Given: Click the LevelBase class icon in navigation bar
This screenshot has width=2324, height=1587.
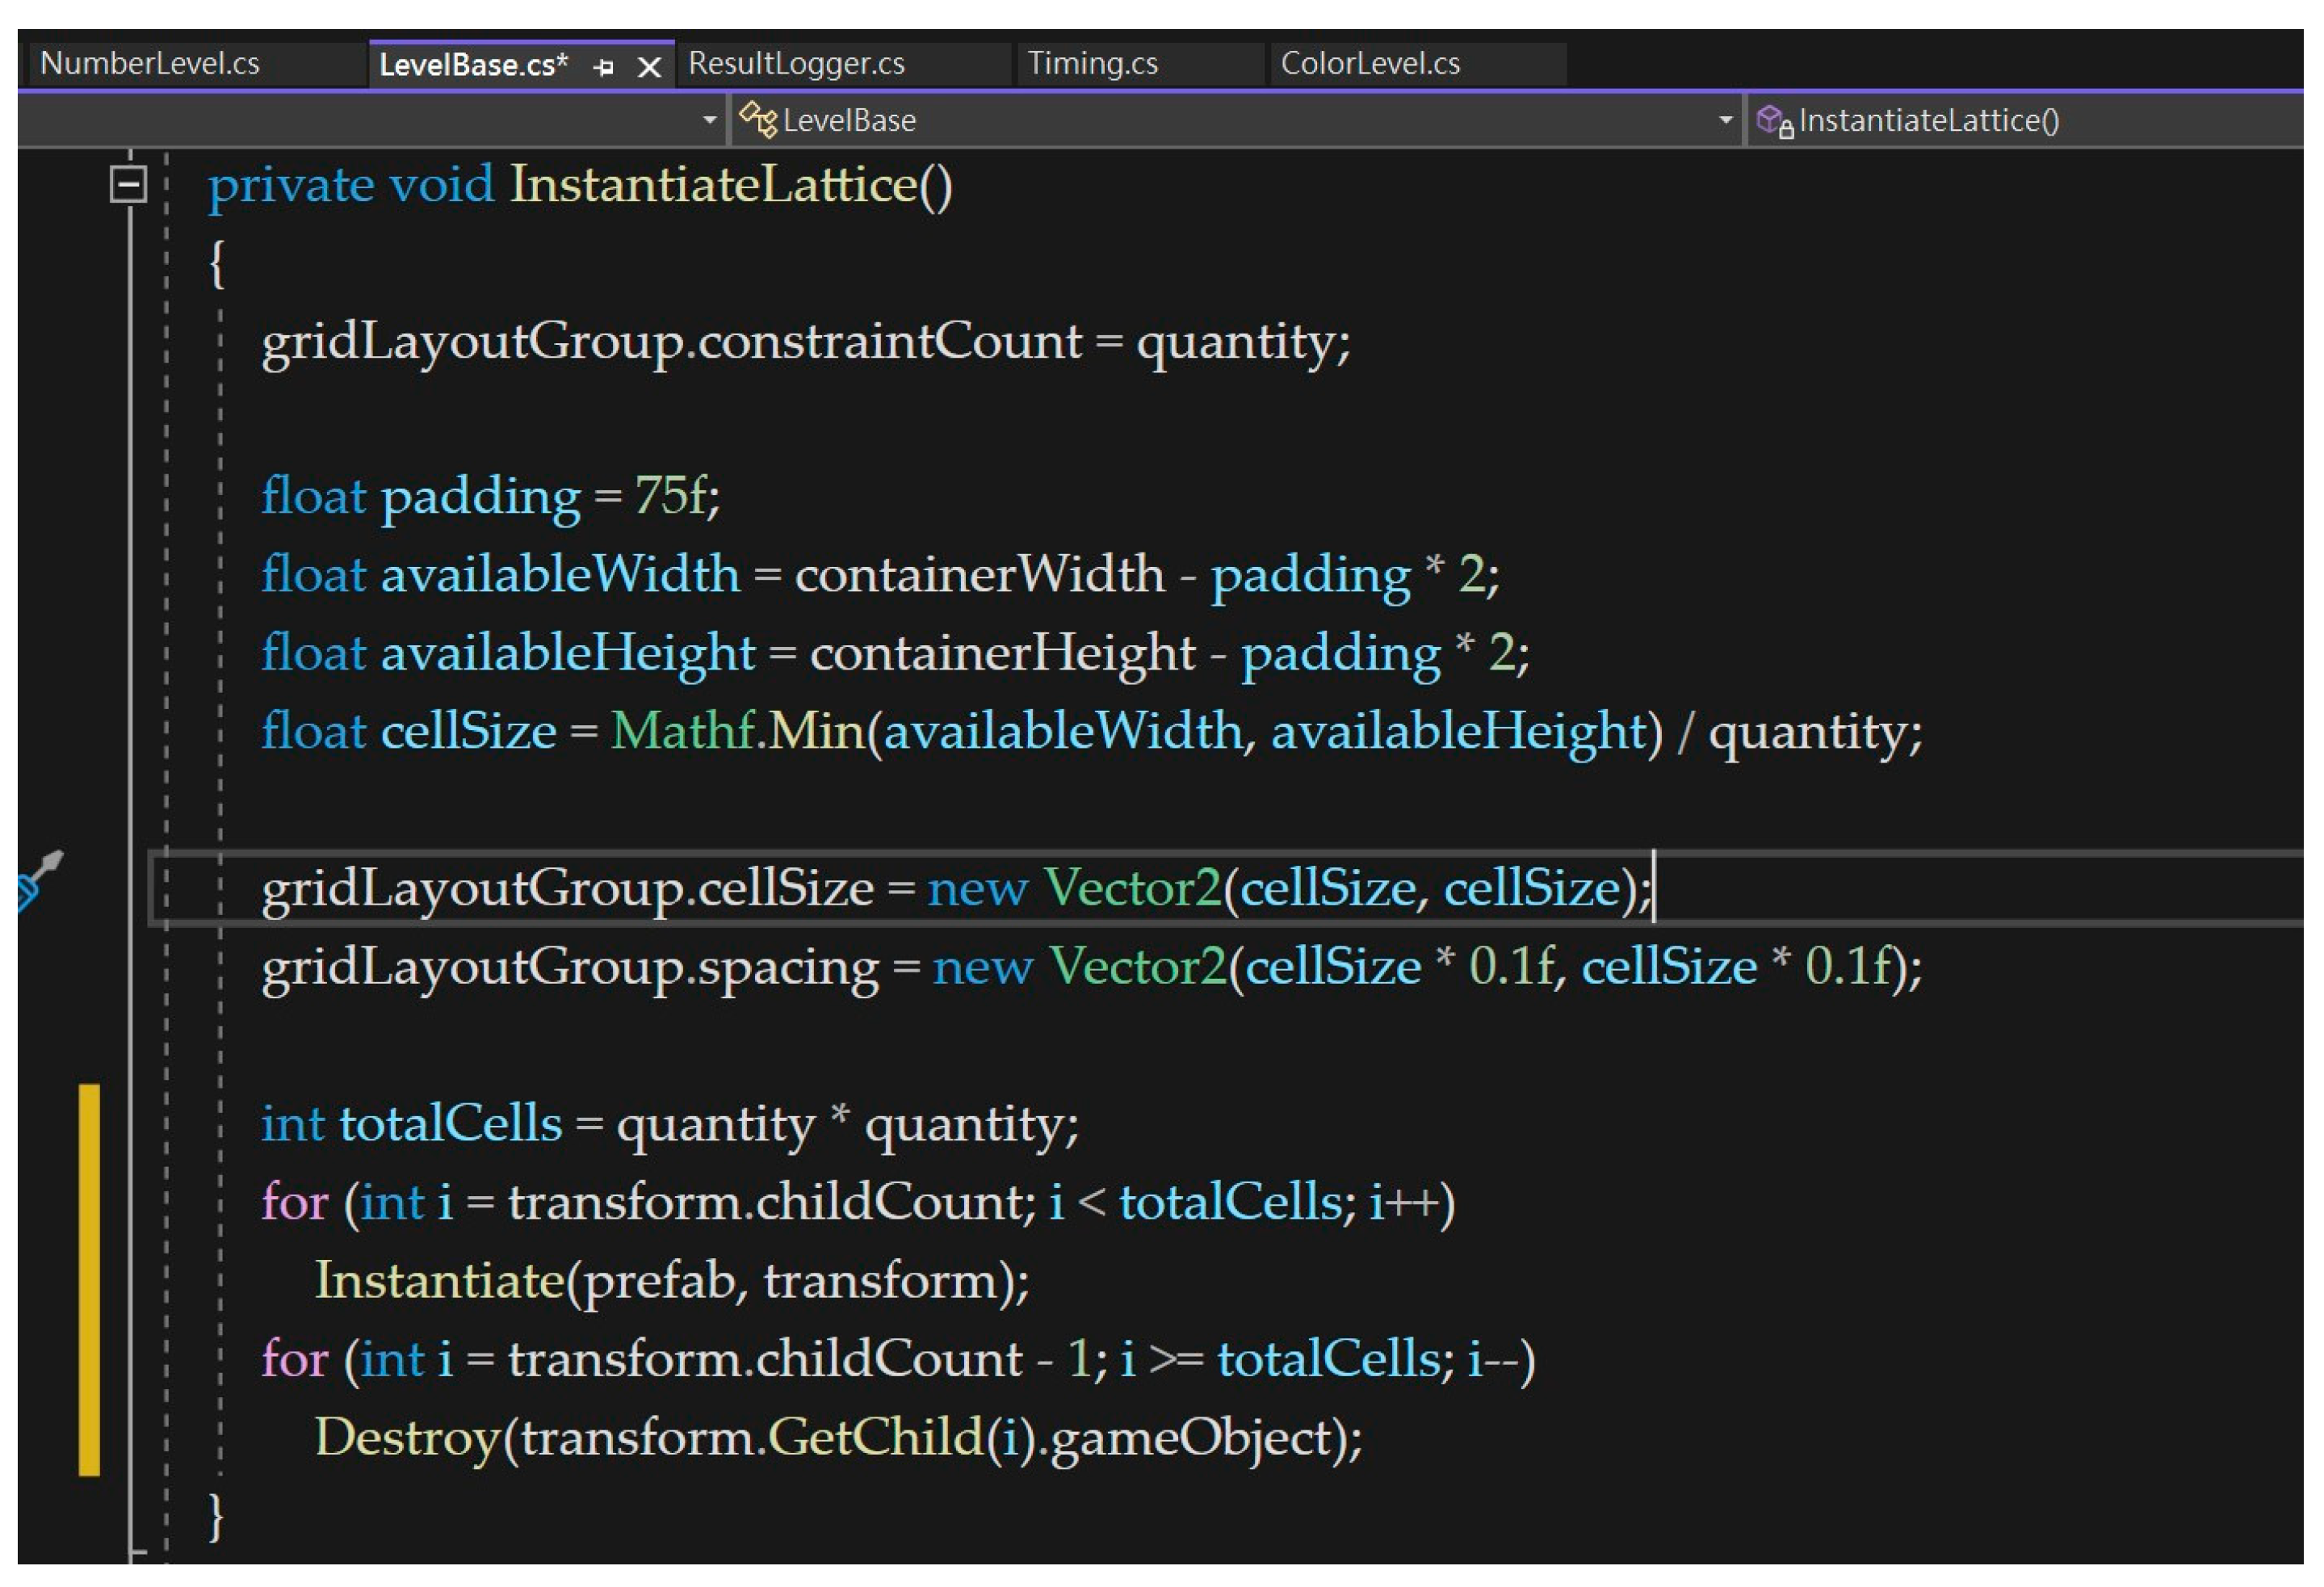Looking at the screenshot, I should click(757, 120).
